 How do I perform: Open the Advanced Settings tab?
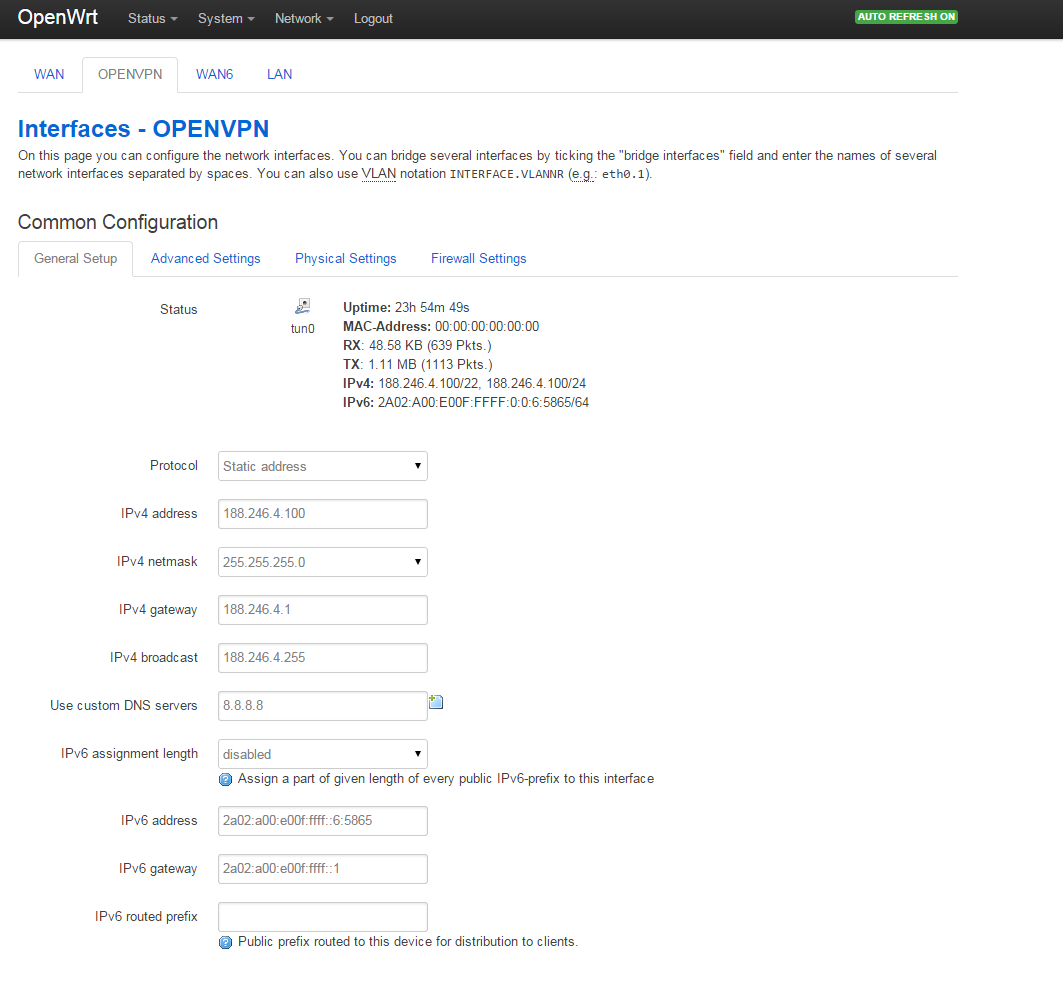pyautogui.click(x=205, y=259)
